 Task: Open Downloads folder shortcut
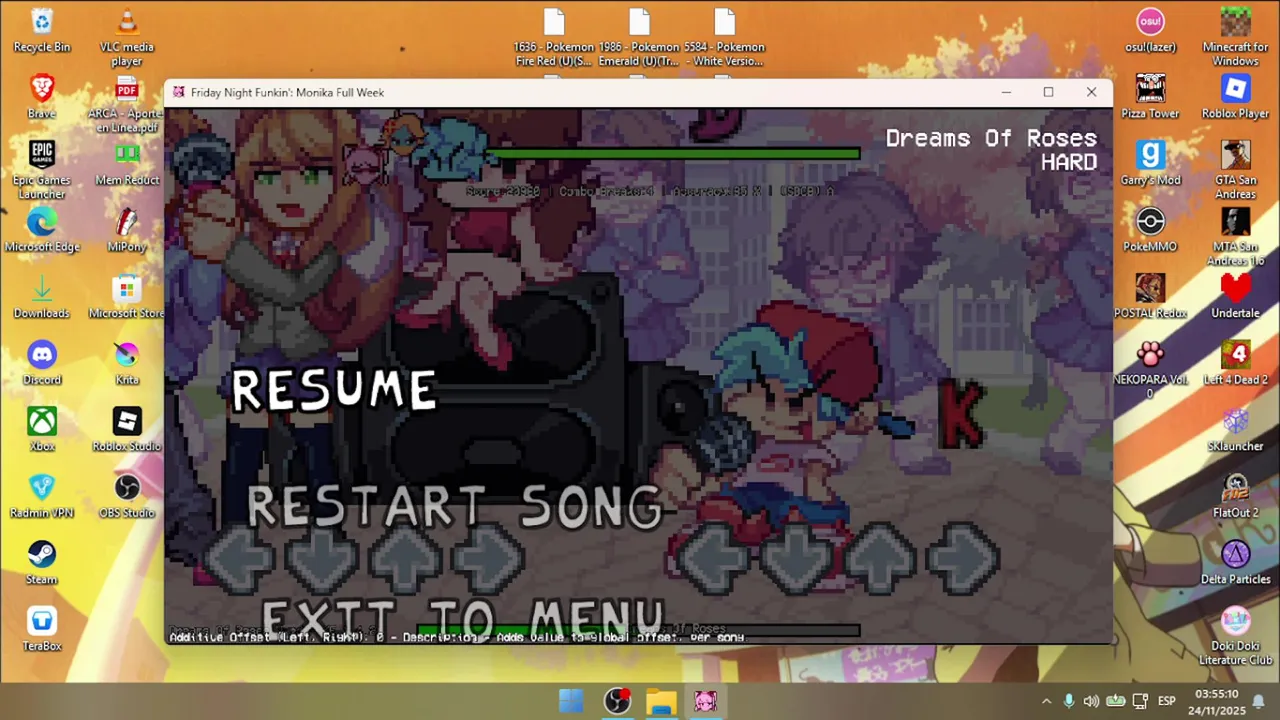[x=42, y=296]
